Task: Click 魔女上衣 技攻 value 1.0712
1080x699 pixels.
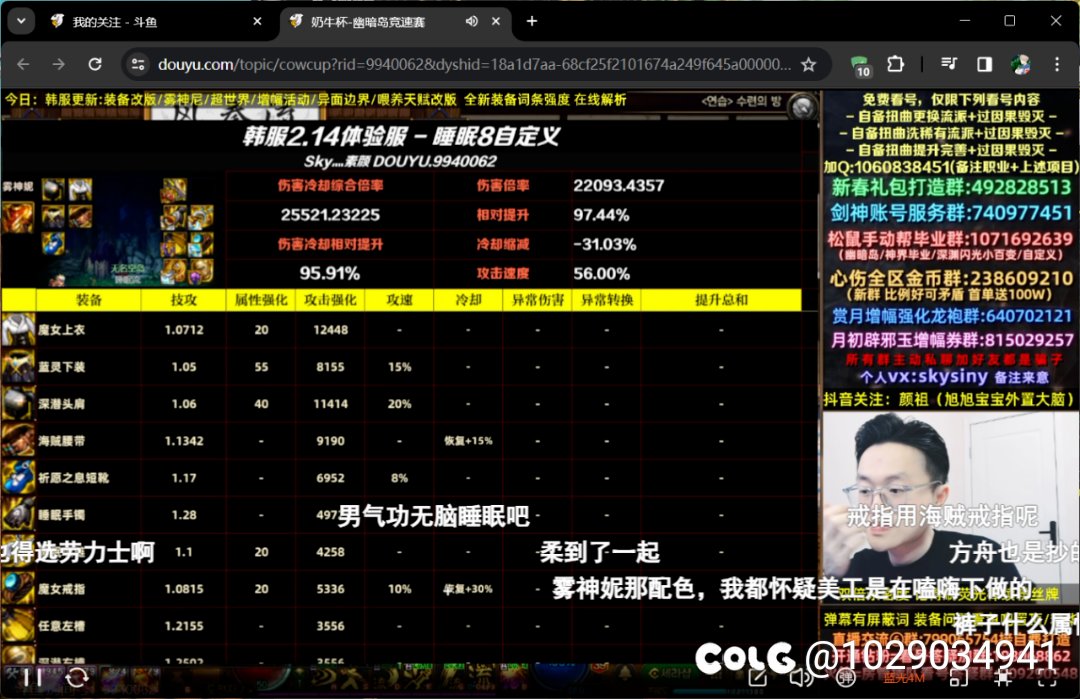Action: tap(184, 330)
